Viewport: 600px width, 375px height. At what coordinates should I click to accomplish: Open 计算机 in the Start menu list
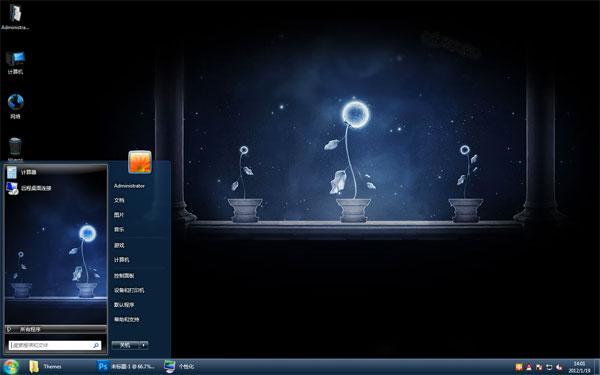click(x=122, y=260)
